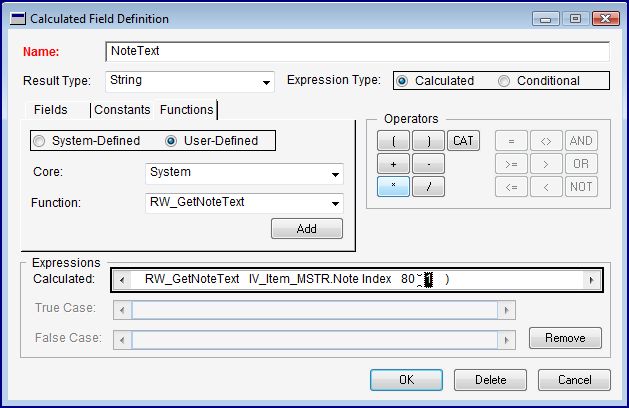Click the window system menu icon

pos(18,18)
